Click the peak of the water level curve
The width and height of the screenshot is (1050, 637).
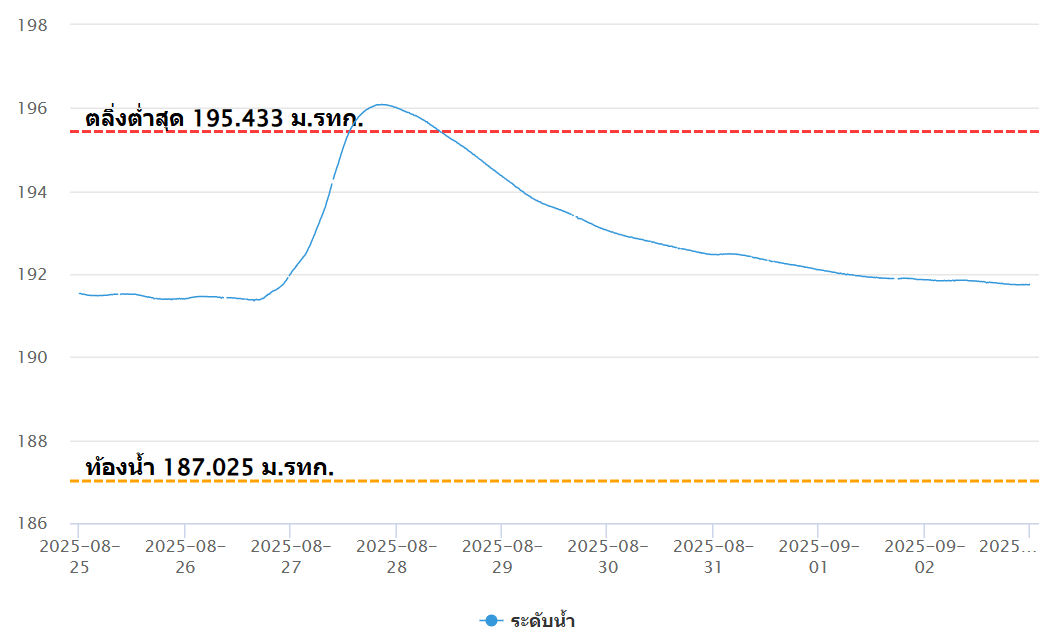(381, 104)
